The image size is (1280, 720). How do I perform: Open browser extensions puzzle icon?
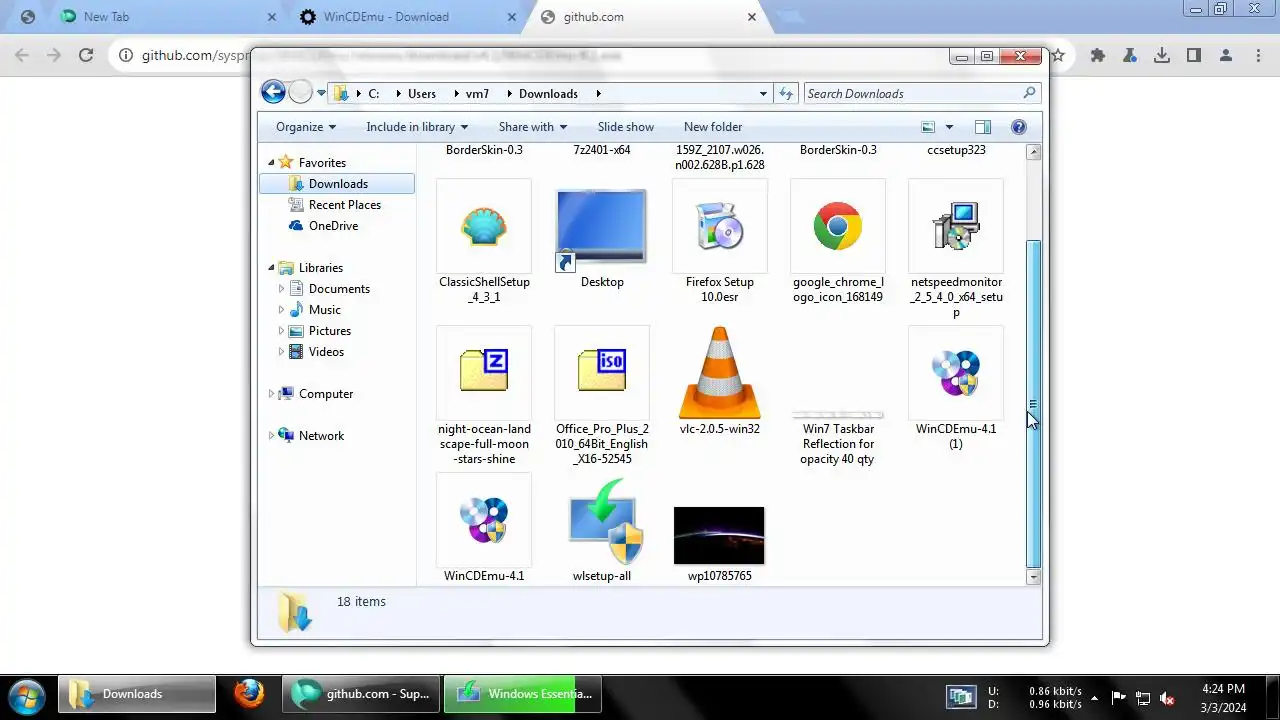1098,56
